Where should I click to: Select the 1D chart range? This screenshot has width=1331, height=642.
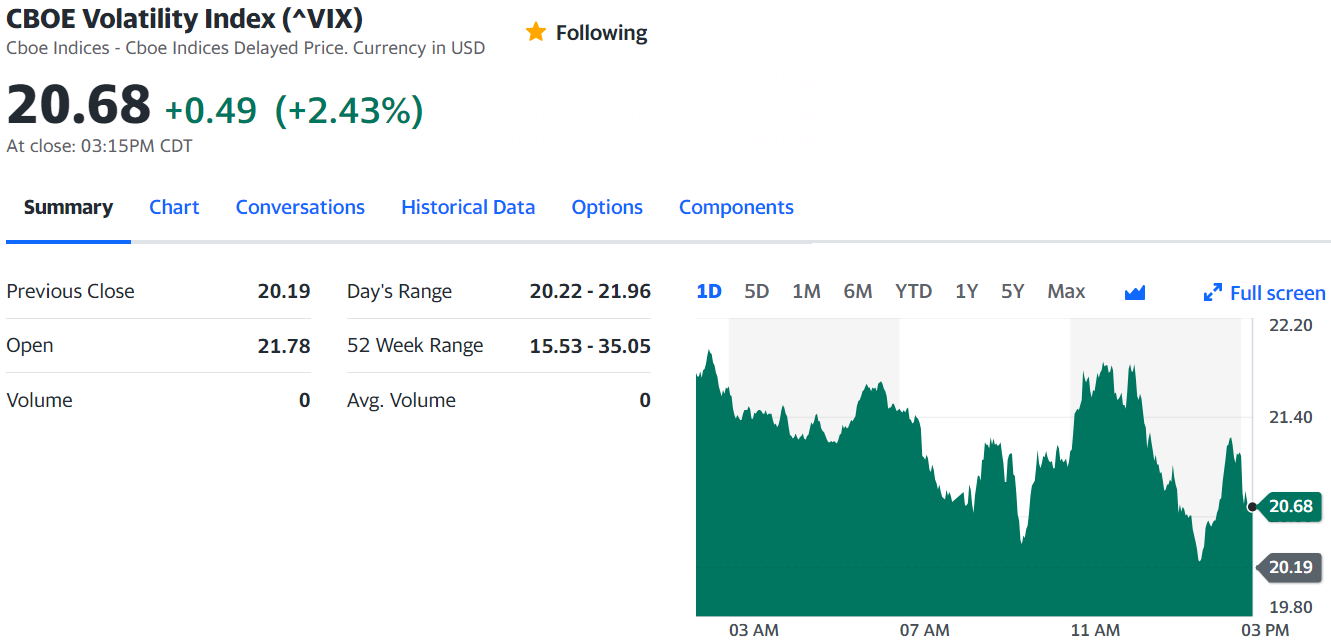click(709, 291)
